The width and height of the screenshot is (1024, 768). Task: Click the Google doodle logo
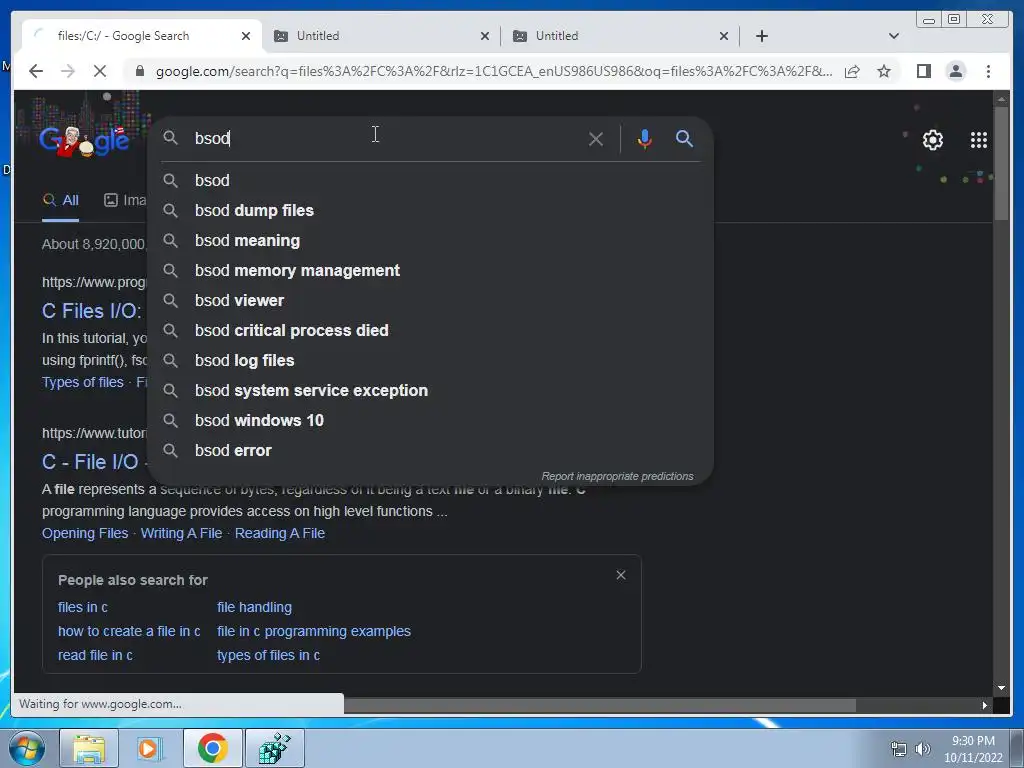pos(84,140)
